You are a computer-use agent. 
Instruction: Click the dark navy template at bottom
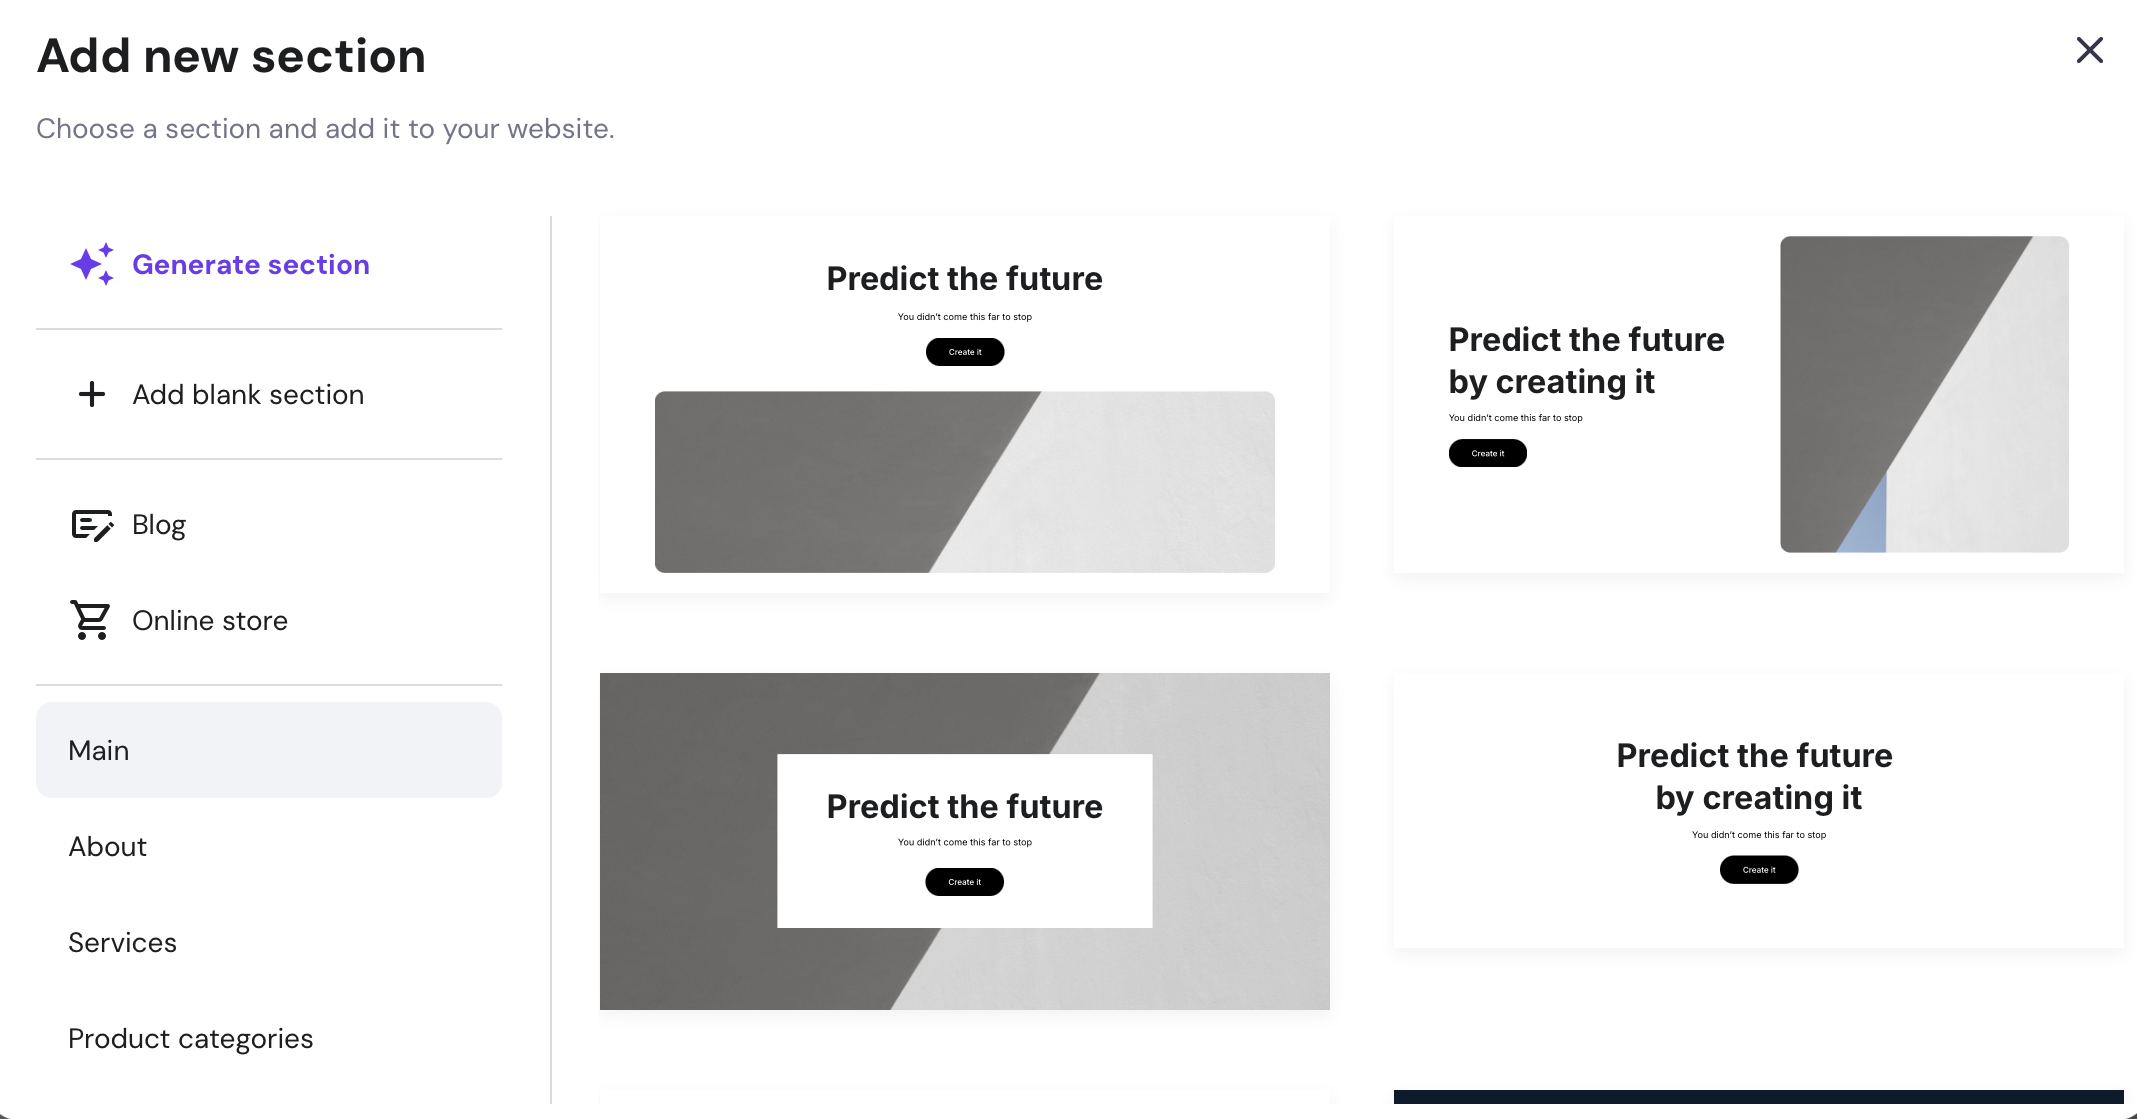[x=1758, y=1097]
